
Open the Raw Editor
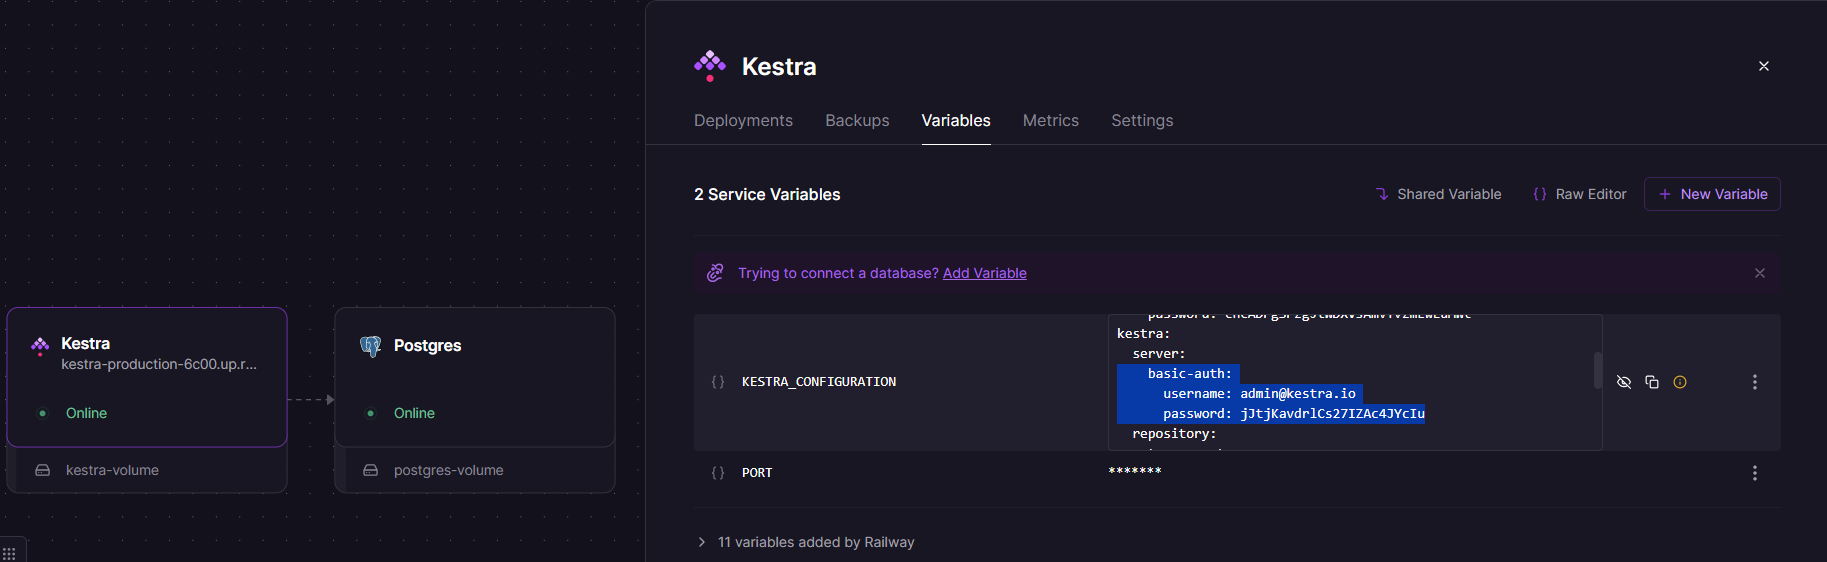(x=1580, y=194)
